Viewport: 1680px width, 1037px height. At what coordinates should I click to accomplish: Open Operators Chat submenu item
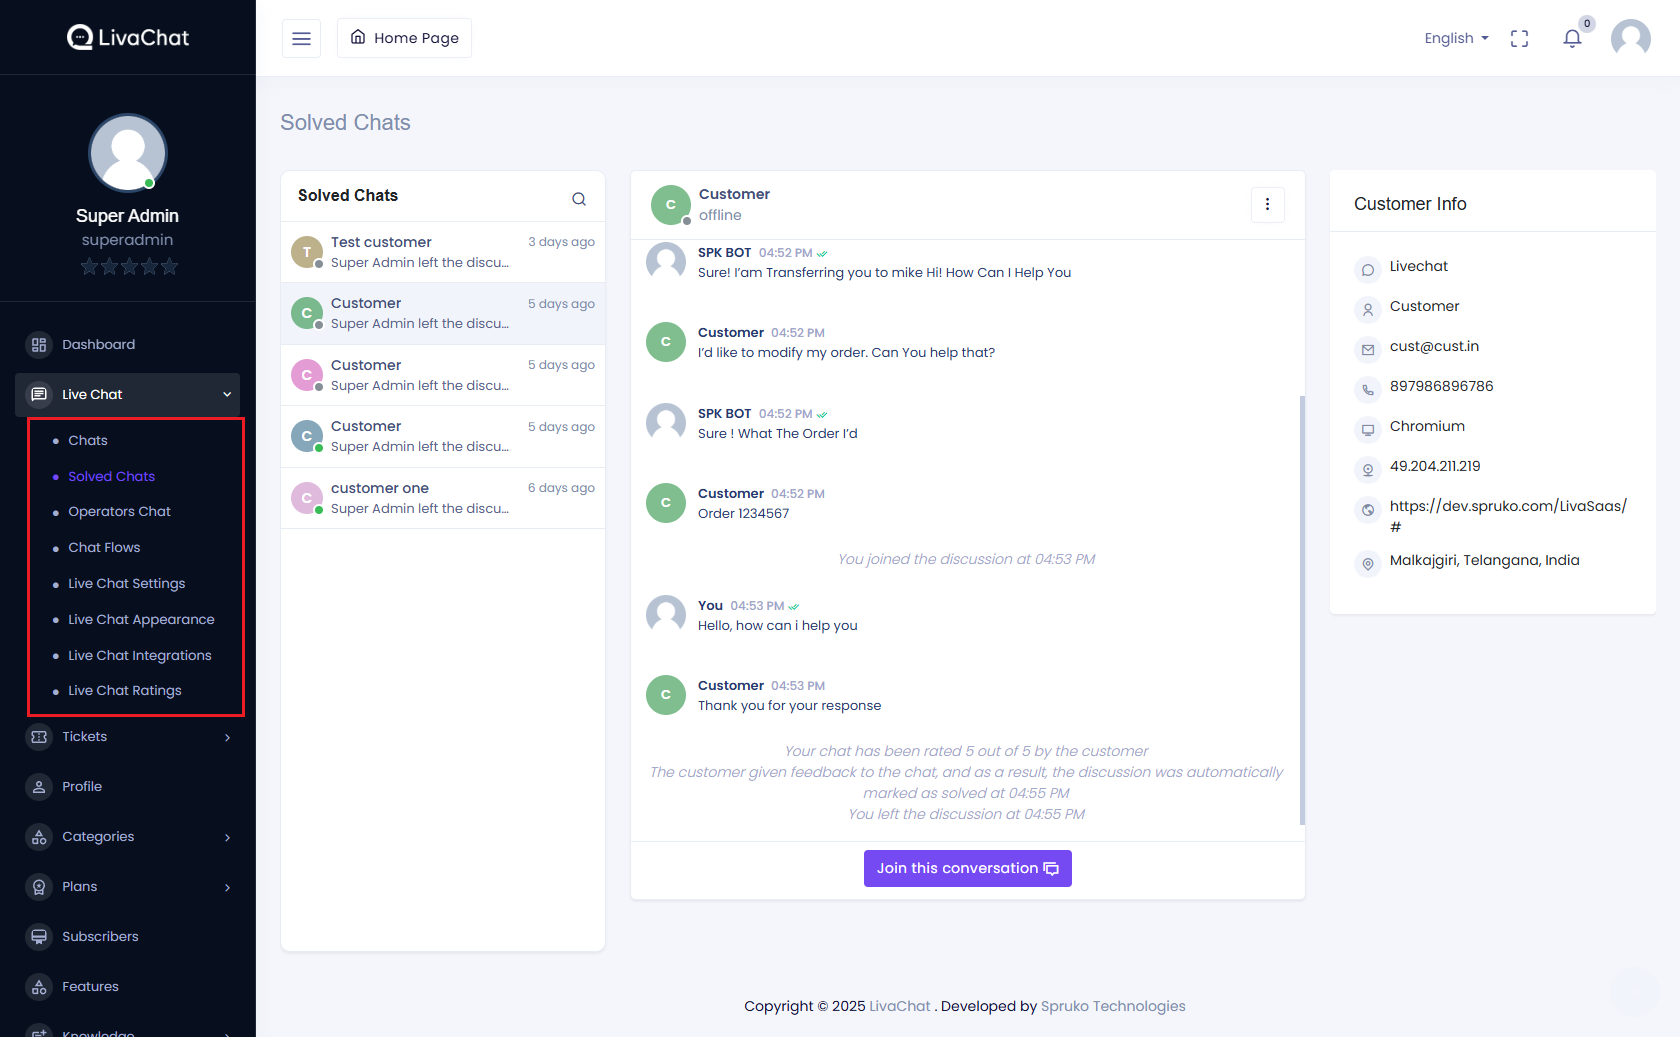pos(119,512)
